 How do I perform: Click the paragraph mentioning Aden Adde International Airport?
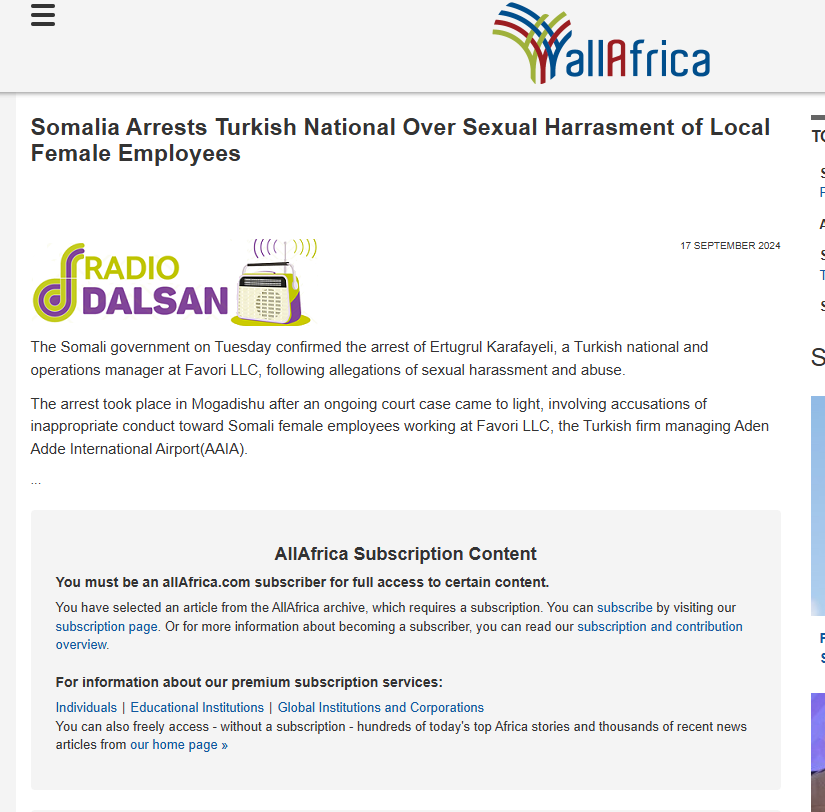tap(400, 426)
